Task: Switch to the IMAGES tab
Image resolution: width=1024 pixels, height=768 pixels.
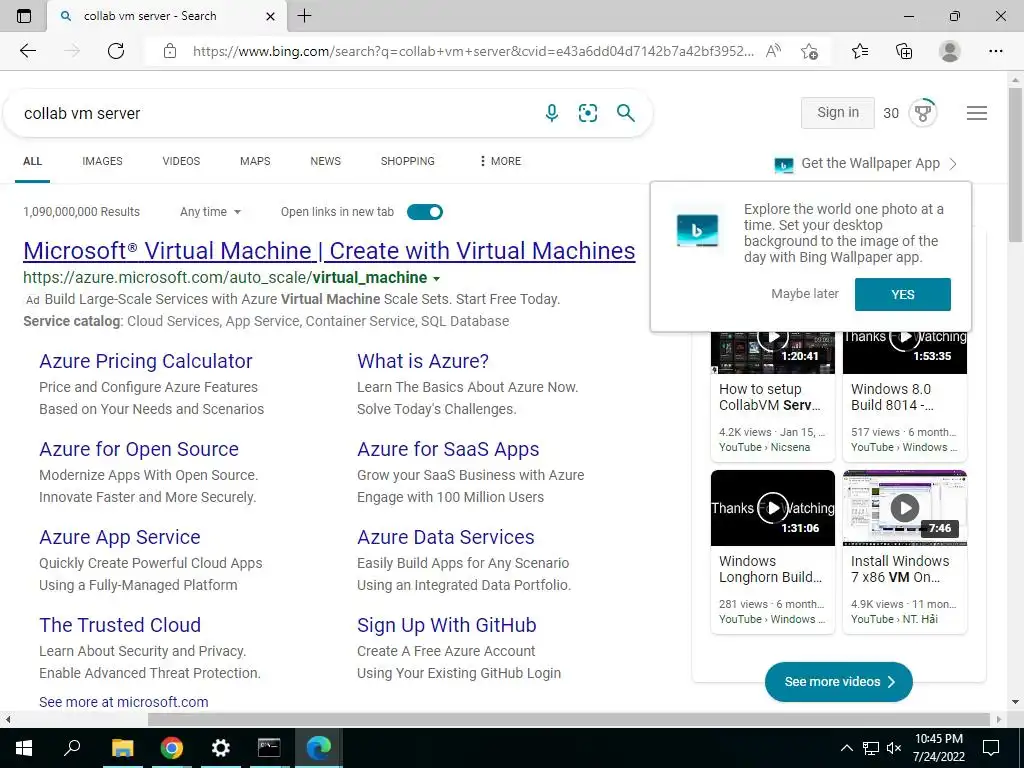Action: (102, 161)
